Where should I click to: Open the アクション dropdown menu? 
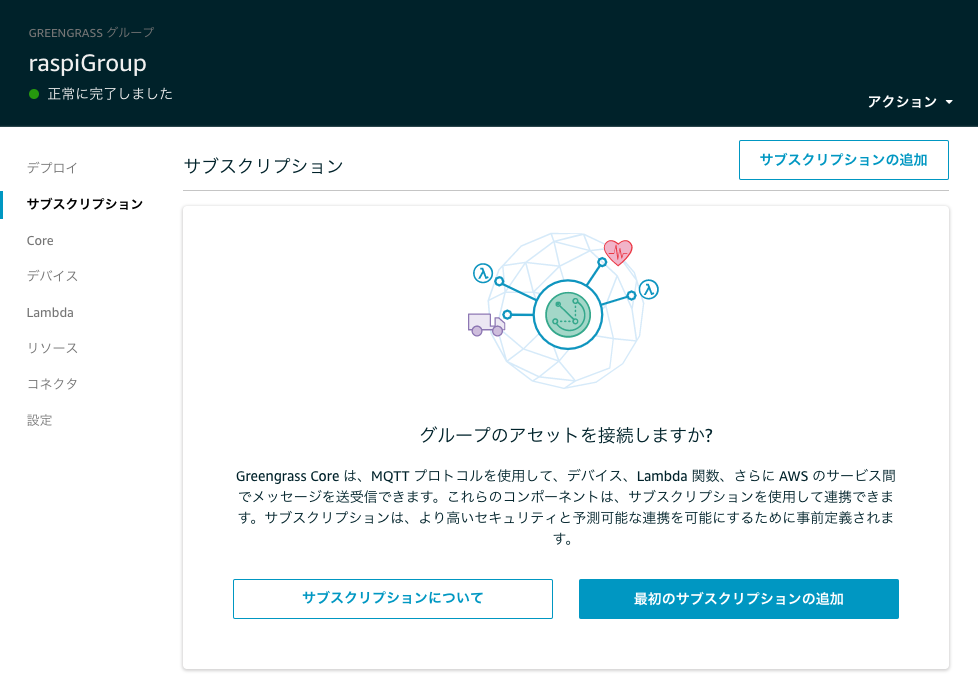point(910,102)
